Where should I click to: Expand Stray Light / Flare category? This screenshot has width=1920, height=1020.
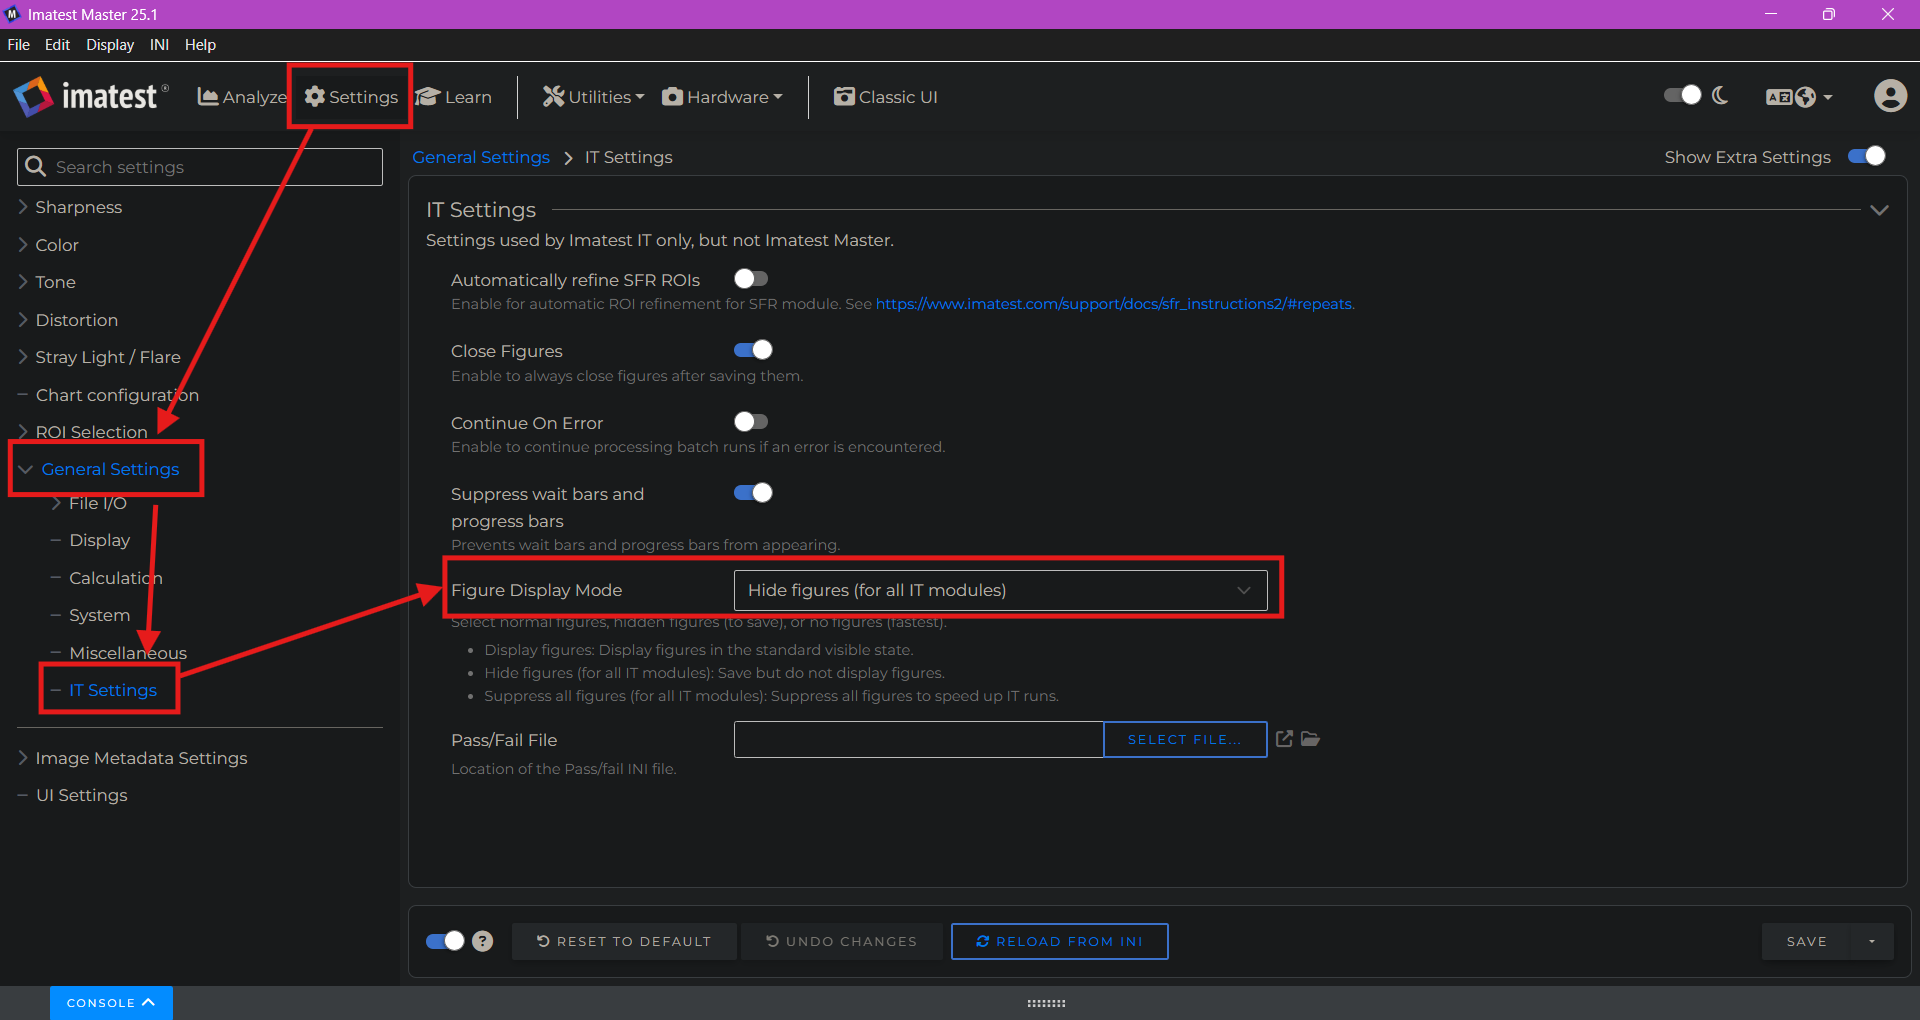click(x=99, y=357)
